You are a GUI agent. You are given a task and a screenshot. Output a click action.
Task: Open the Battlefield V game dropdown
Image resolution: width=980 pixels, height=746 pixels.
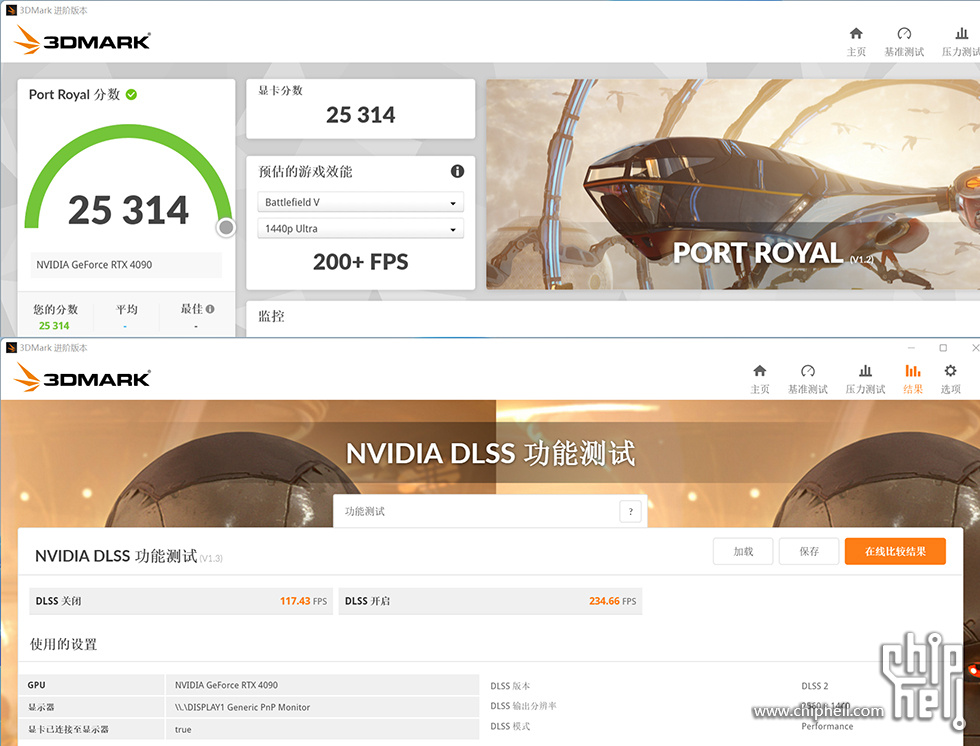point(361,202)
